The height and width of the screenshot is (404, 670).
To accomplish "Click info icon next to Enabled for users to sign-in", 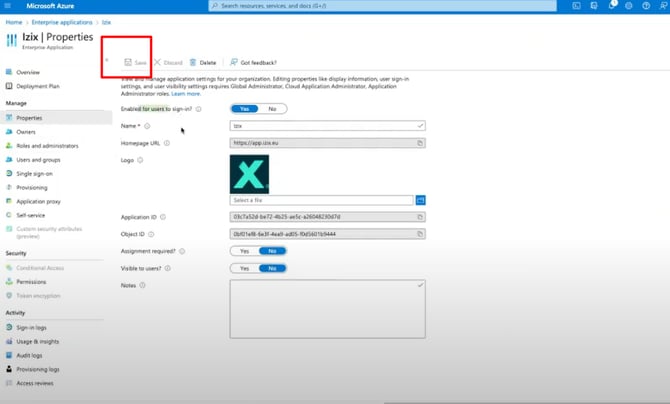I will click(198, 109).
